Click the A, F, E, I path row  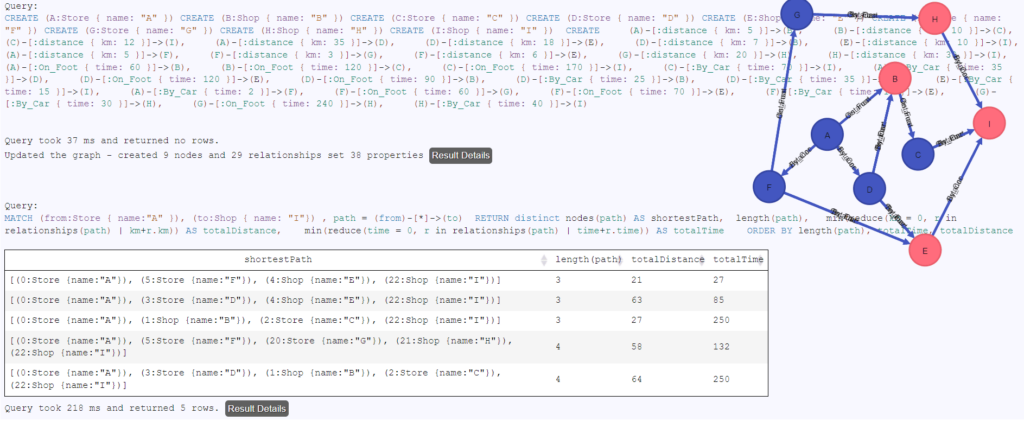[386, 280]
